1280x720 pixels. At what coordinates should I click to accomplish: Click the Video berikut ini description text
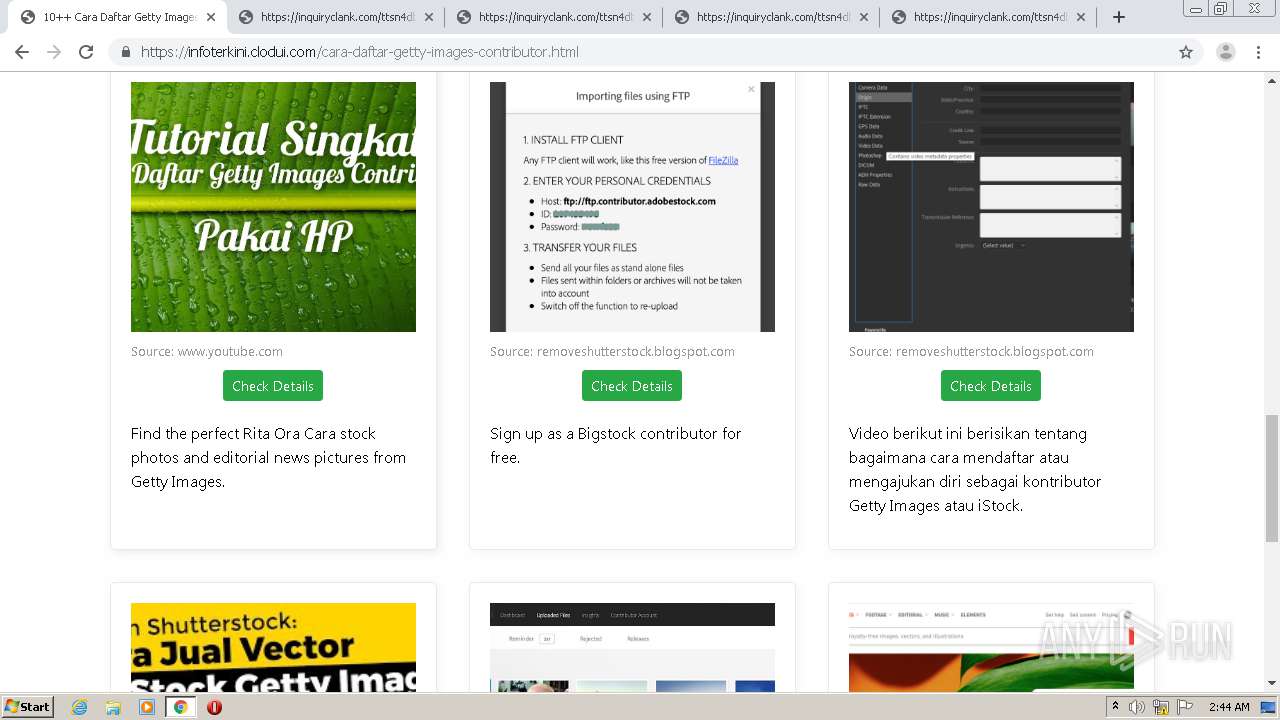click(975, 469)
